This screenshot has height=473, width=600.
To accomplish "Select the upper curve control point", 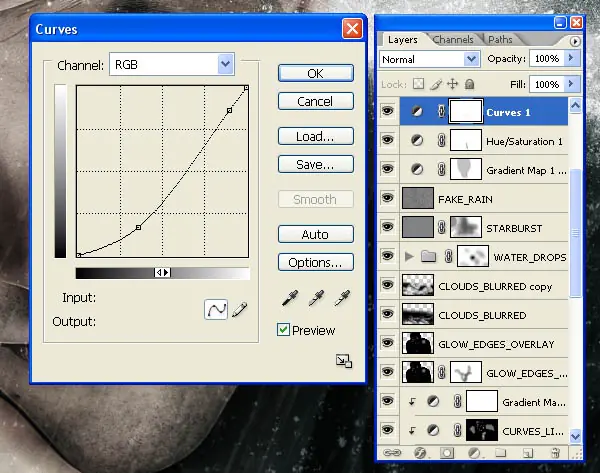I will click(x=229, y=110).
